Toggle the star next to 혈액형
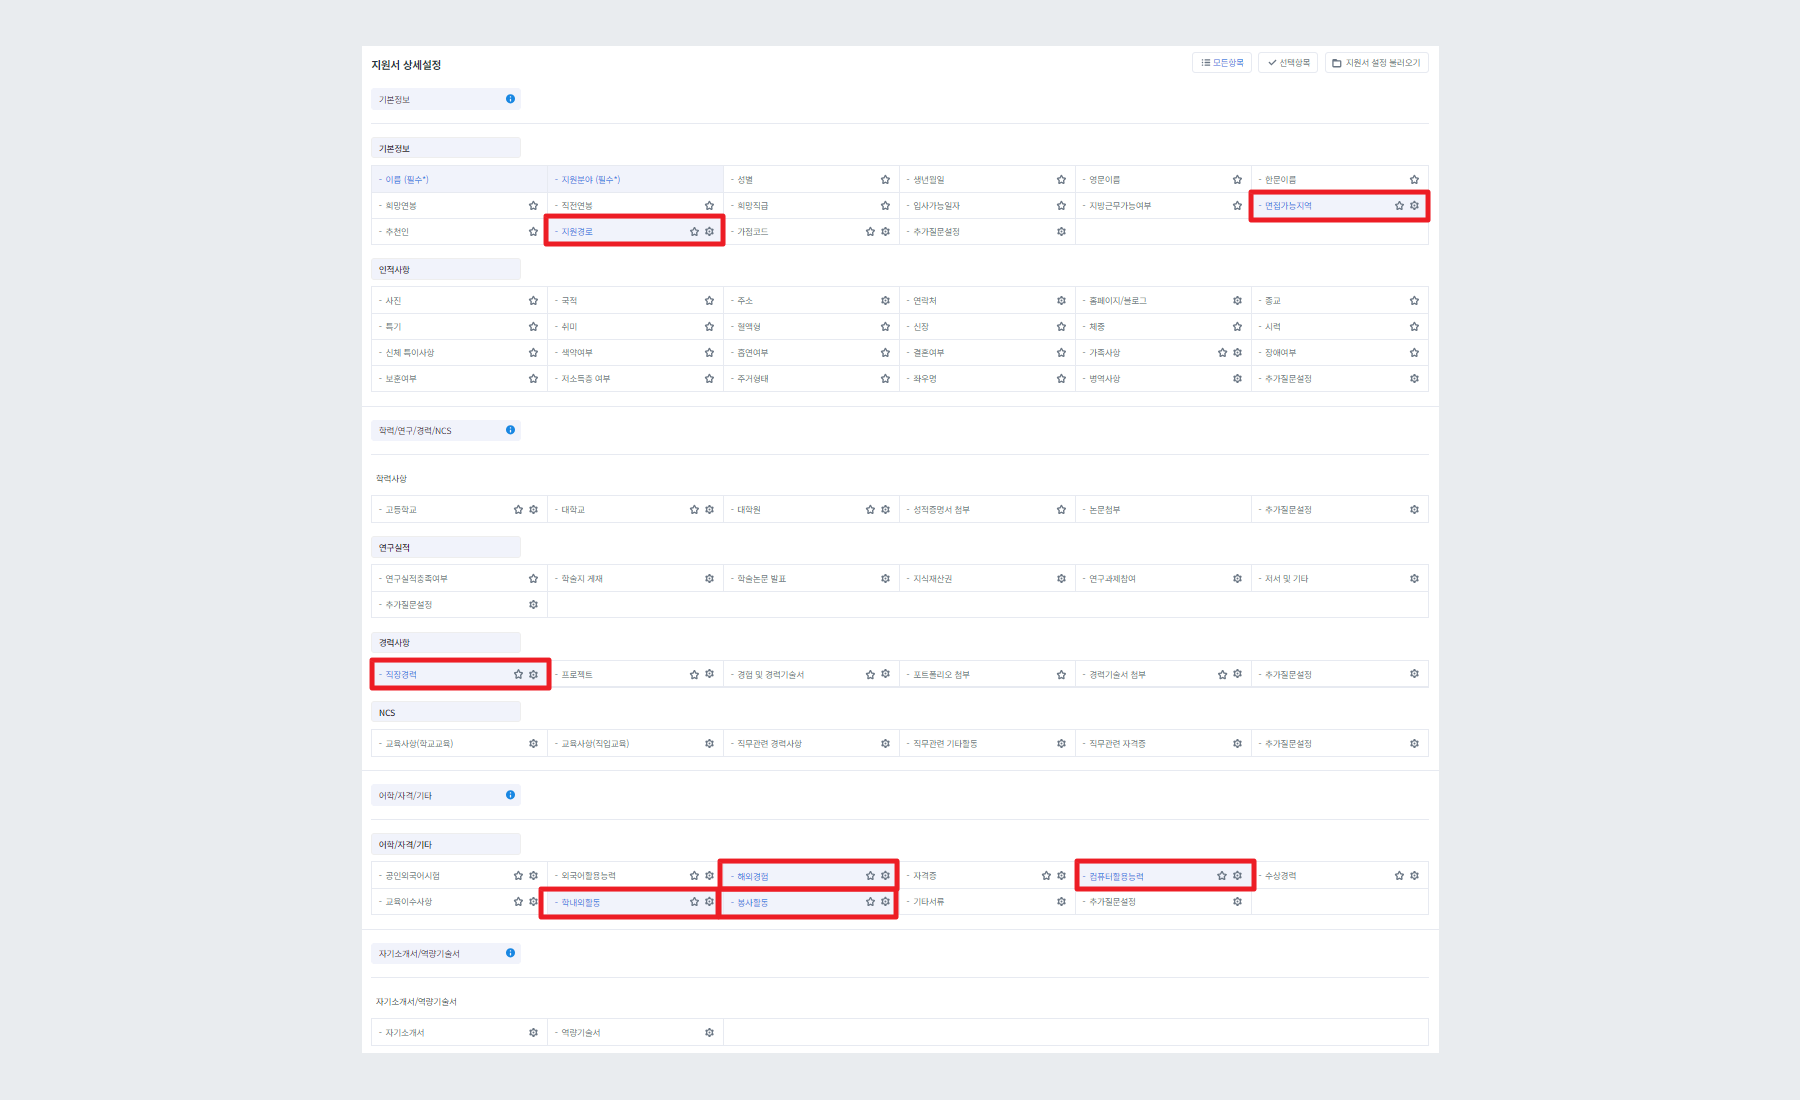The image size is (1800, 1100). point(885,327)
